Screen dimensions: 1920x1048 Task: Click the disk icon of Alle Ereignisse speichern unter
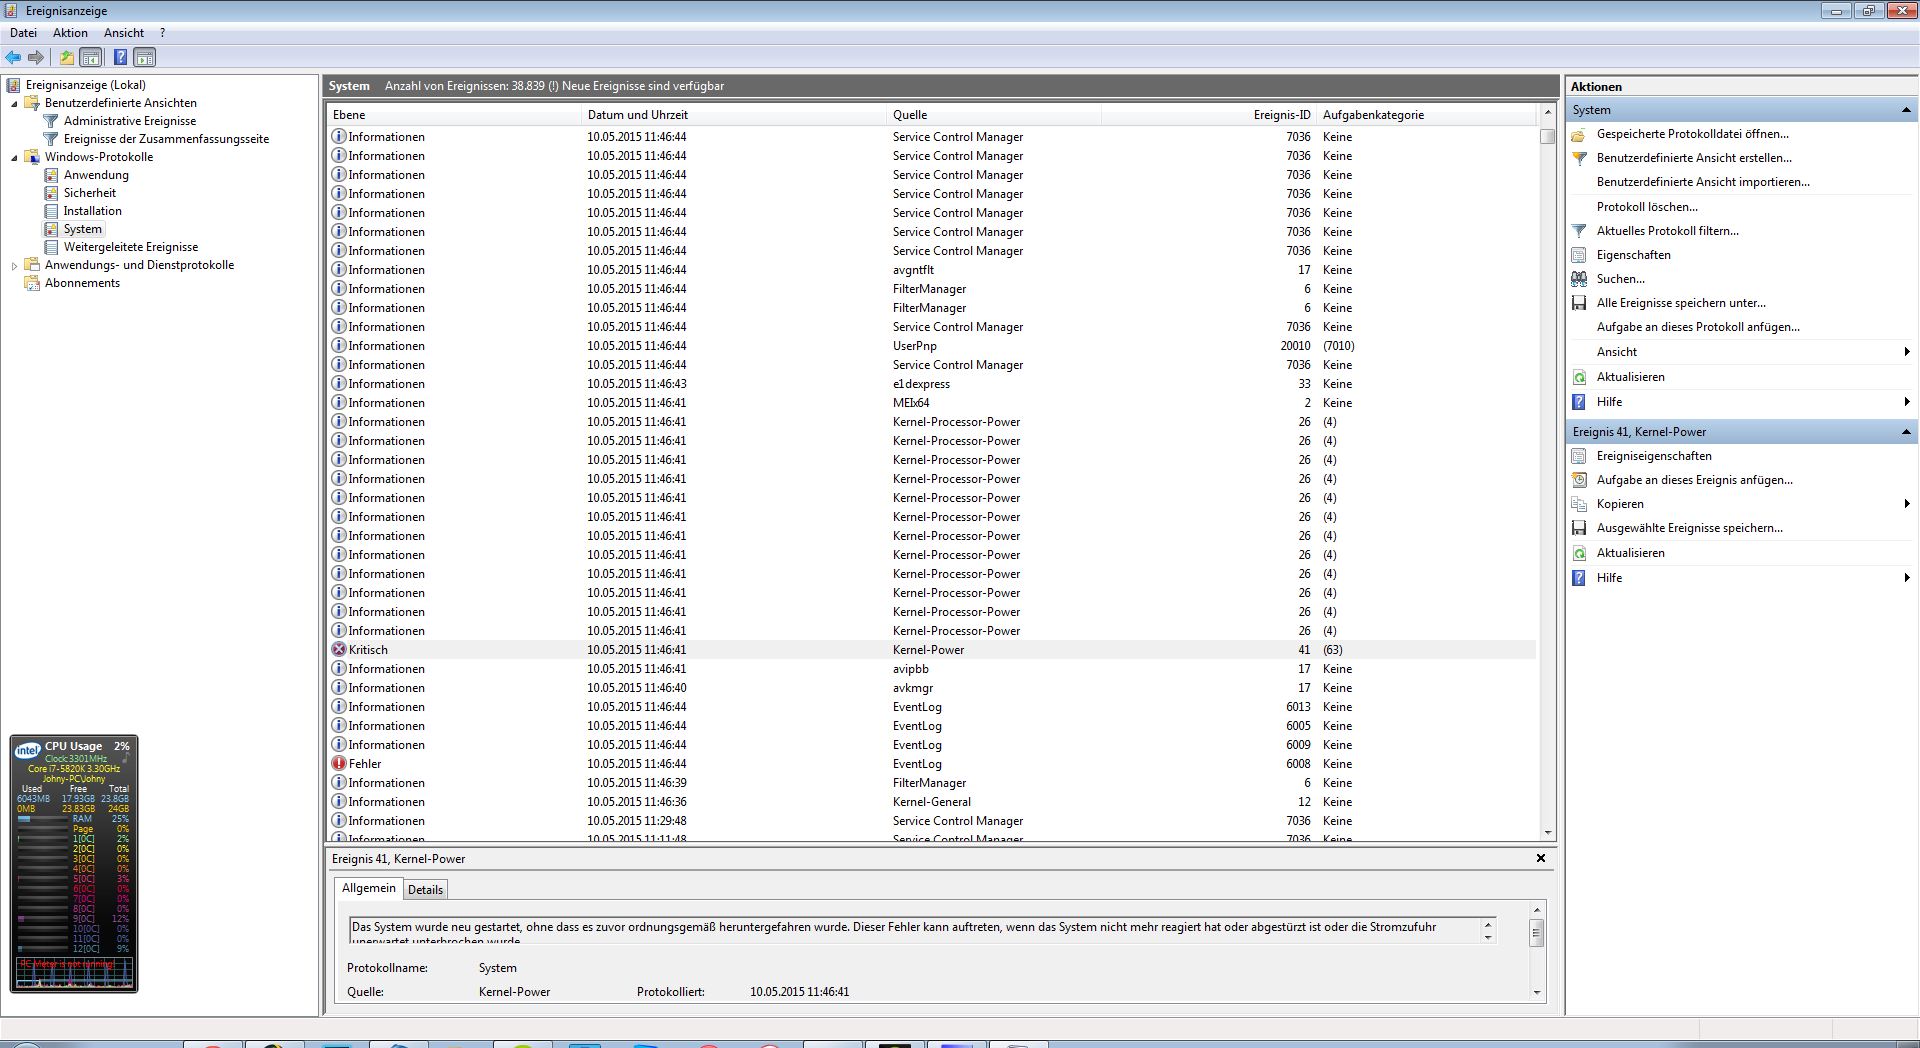[x=1579, y=303]
